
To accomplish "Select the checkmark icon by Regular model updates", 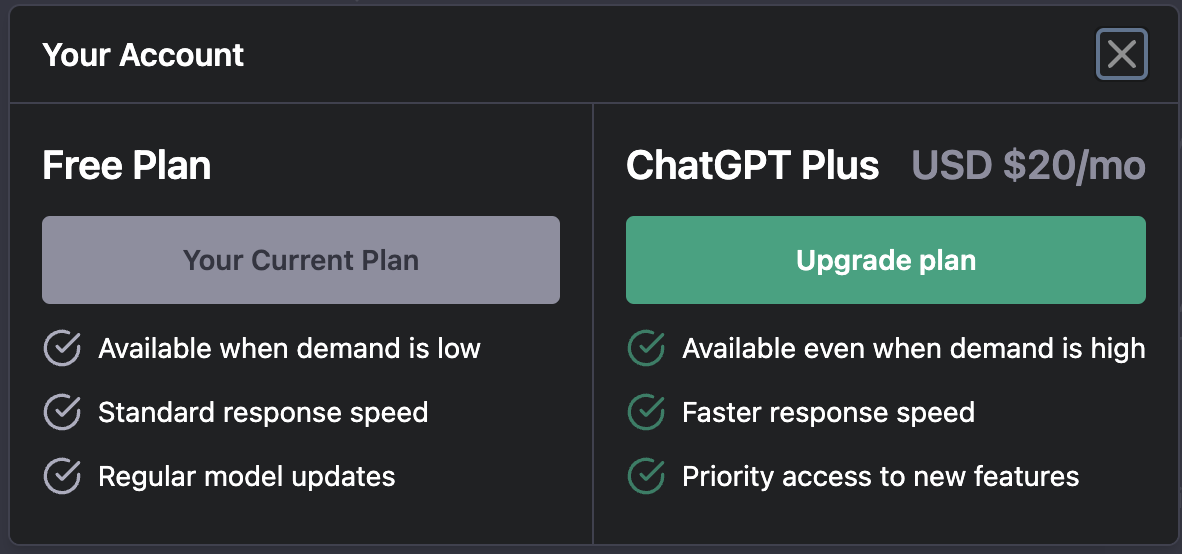I will 62,476.
